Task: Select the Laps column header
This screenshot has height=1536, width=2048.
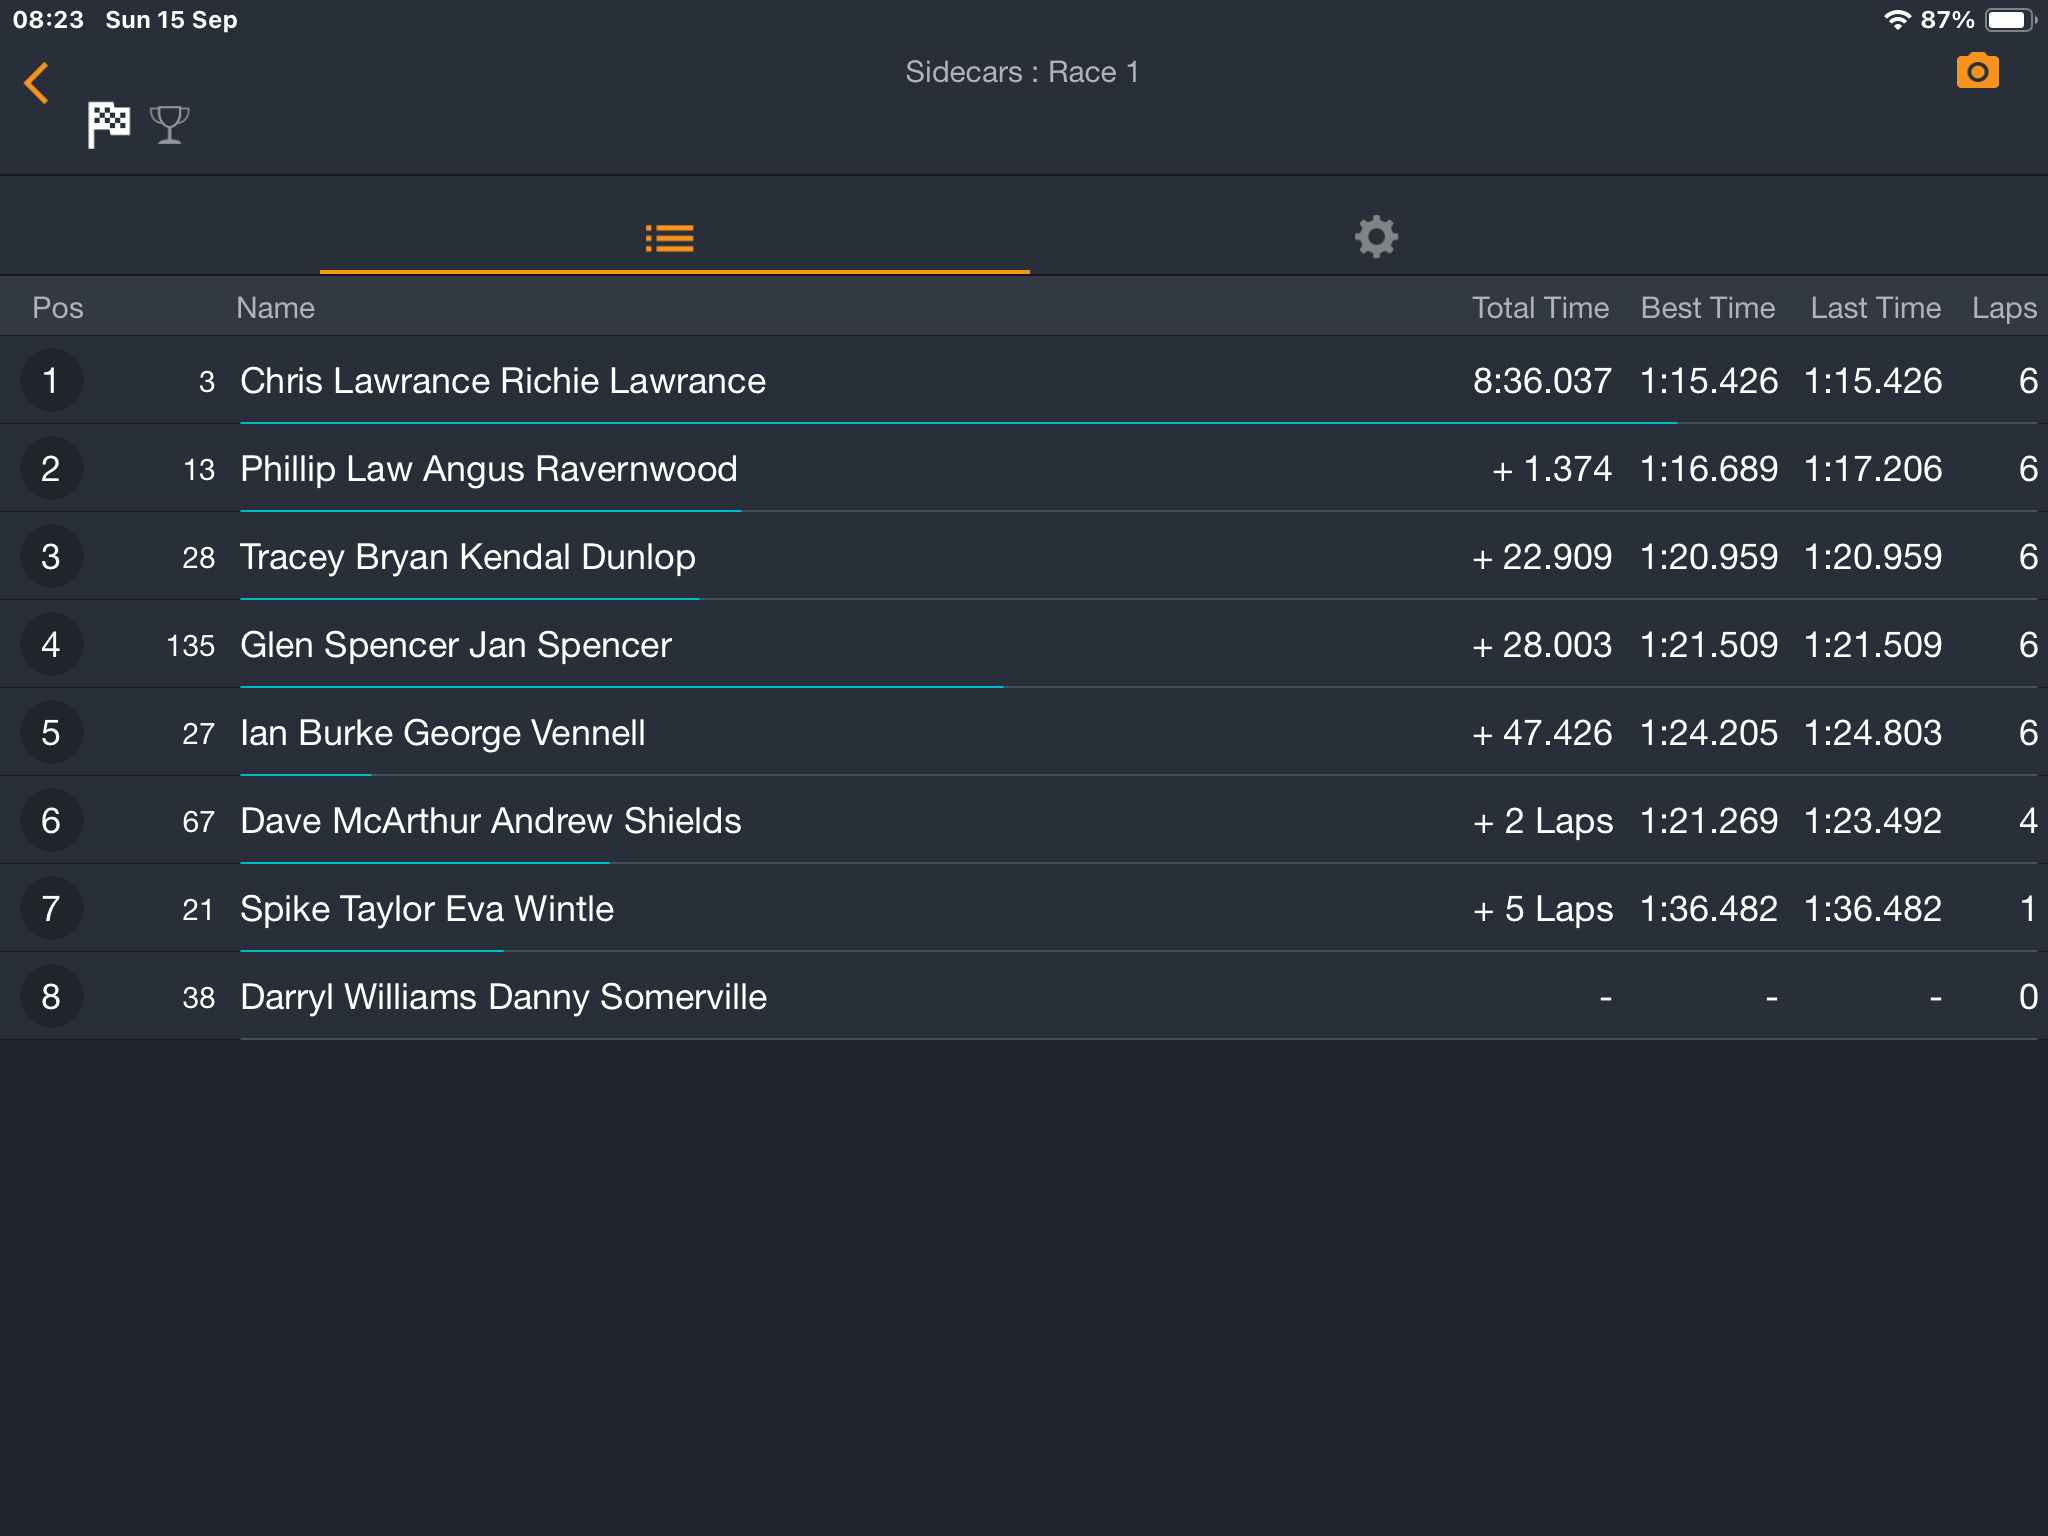Action: pos(2004,308)
